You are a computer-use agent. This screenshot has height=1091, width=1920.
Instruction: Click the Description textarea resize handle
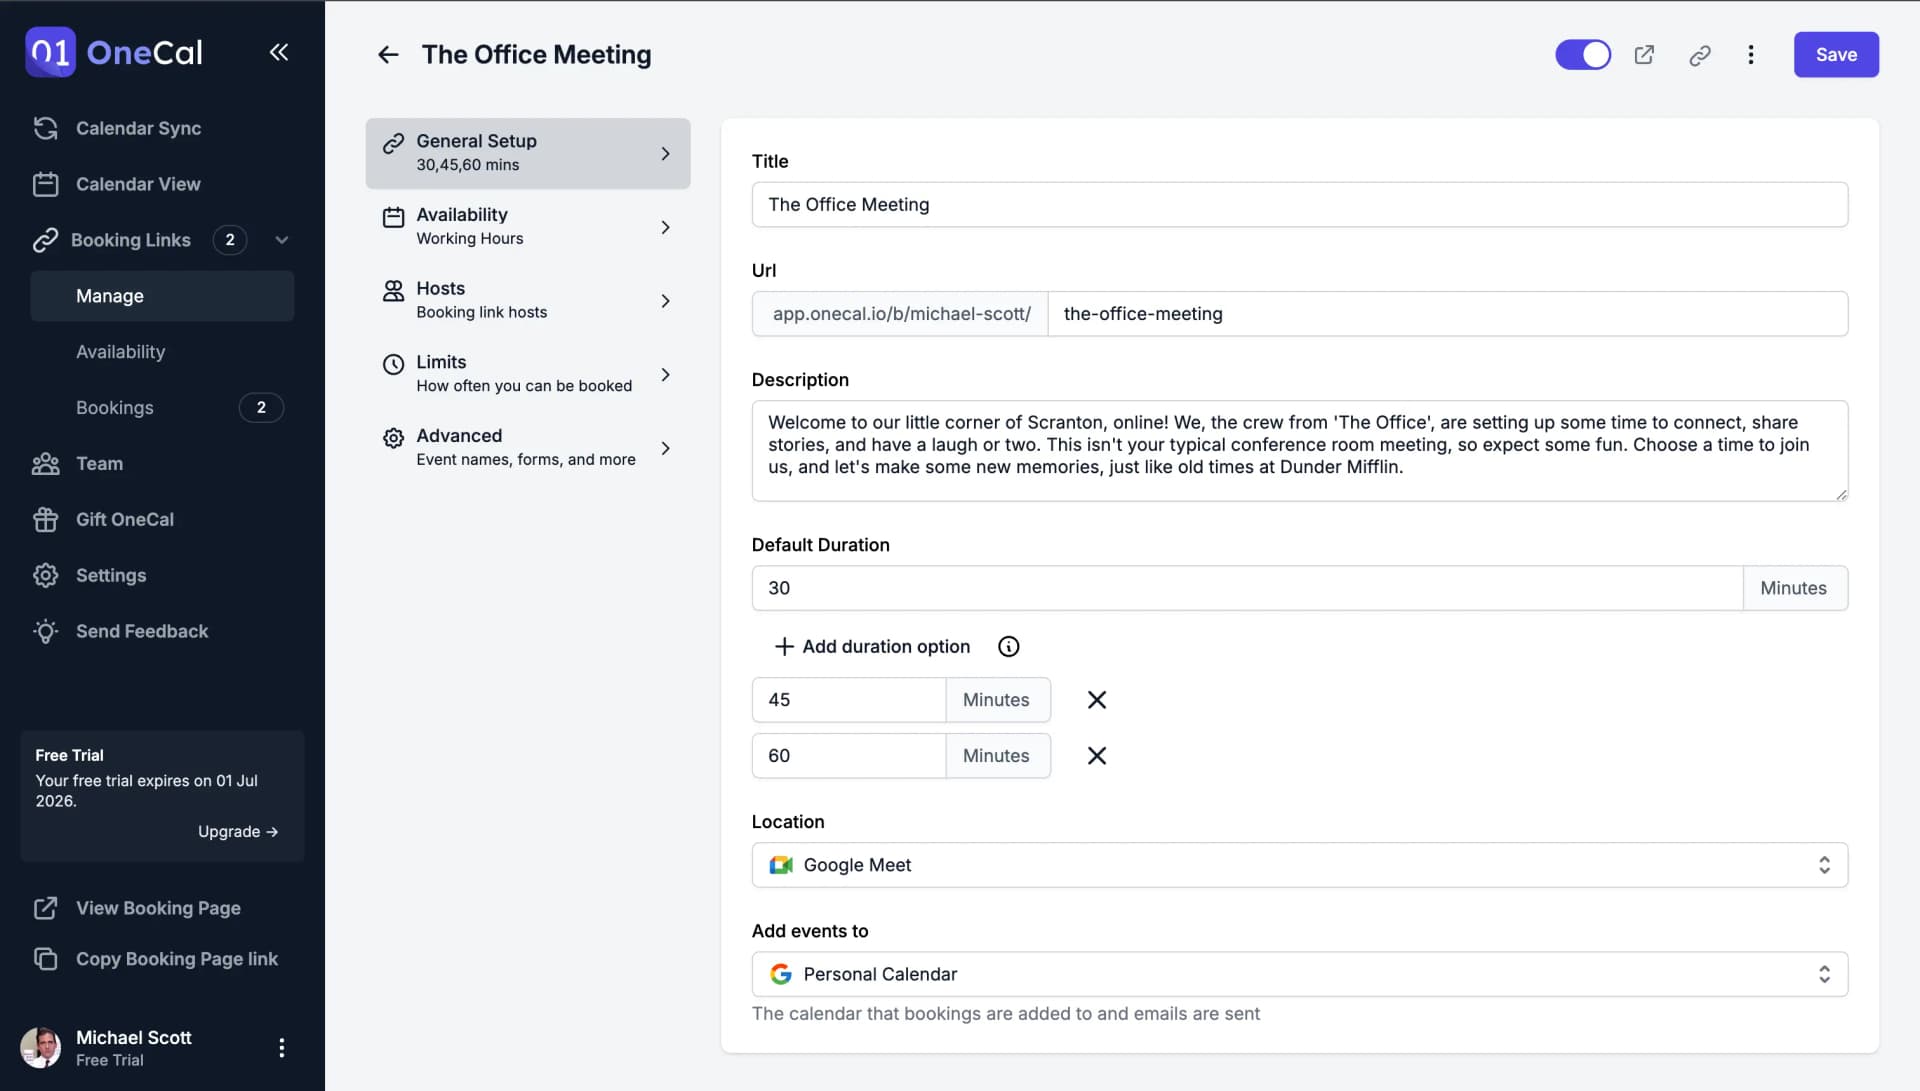tap(1841, 494)
